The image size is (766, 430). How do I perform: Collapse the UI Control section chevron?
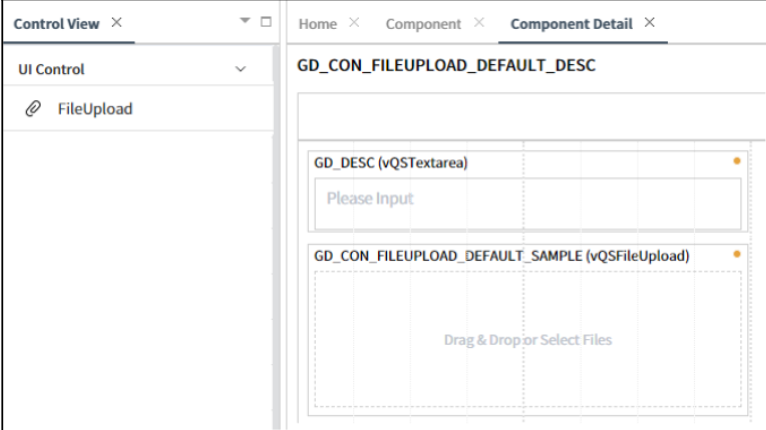coord(240,69)
